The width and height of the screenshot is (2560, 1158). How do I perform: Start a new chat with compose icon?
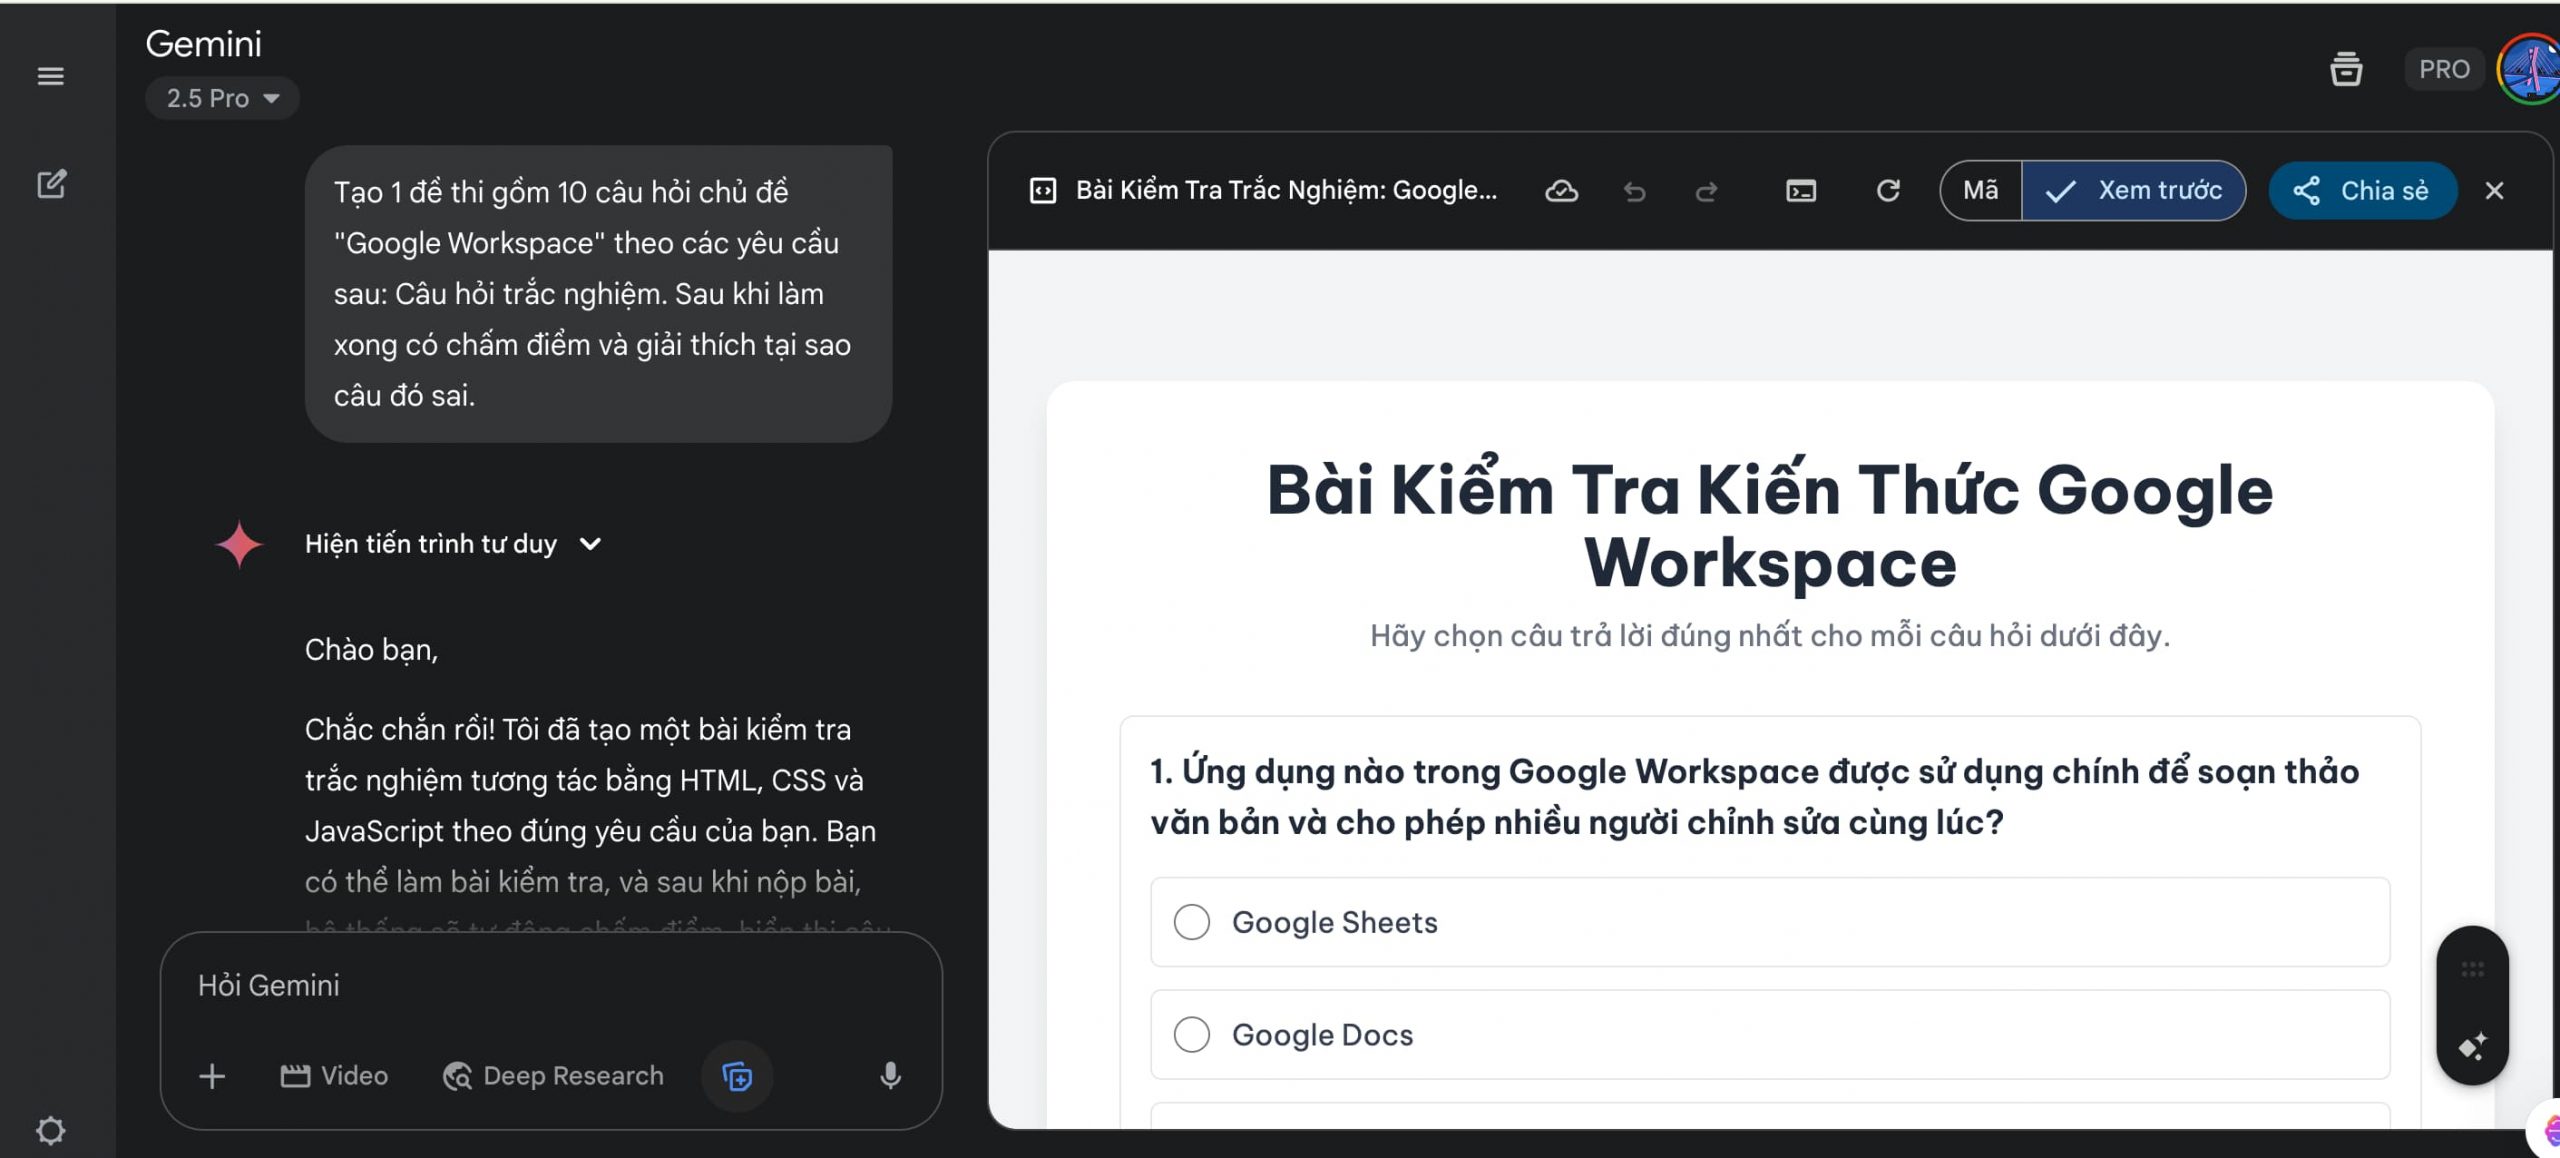pos(51,183)
